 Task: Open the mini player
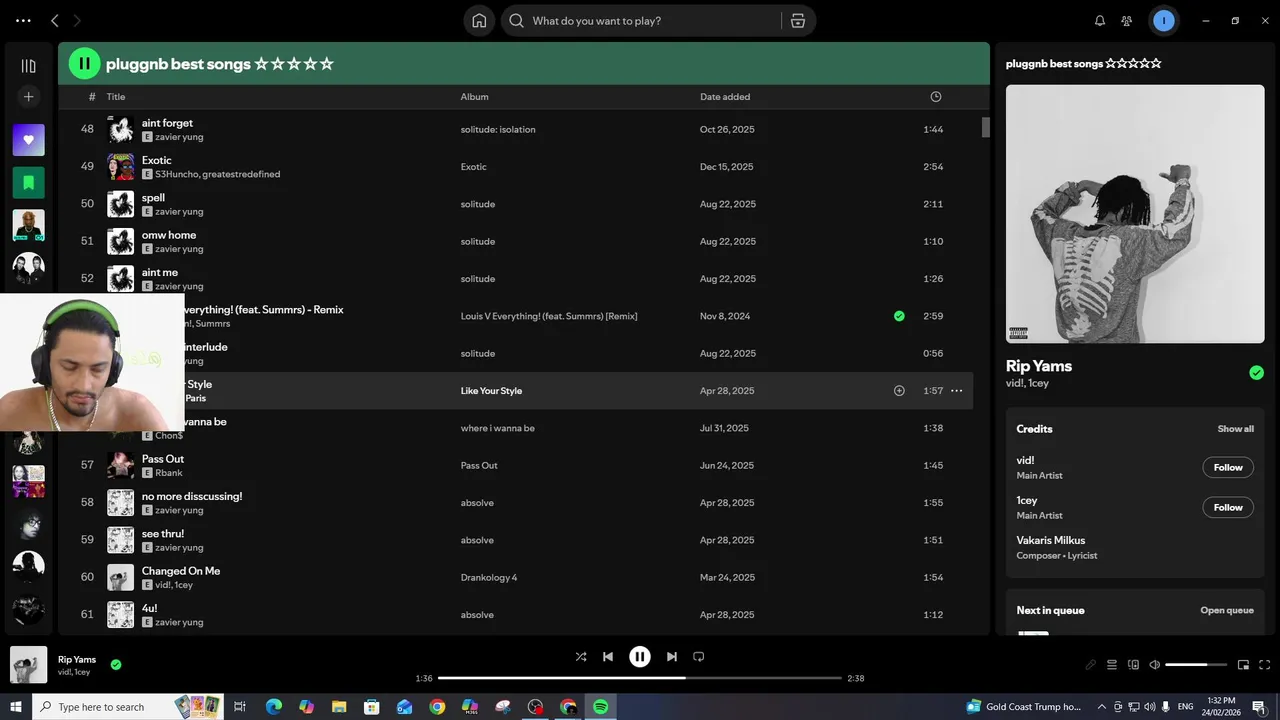[x=1243, y=665]
